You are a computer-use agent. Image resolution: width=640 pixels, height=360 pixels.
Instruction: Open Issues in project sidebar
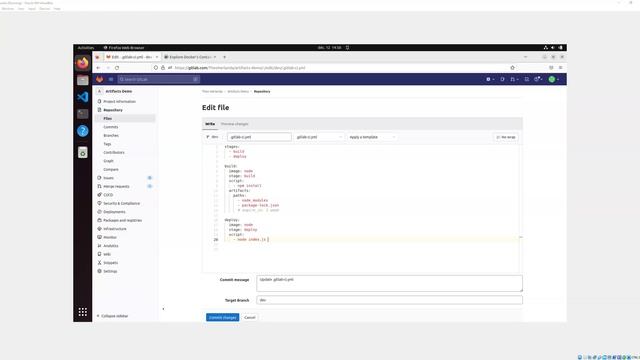(106, 178)
